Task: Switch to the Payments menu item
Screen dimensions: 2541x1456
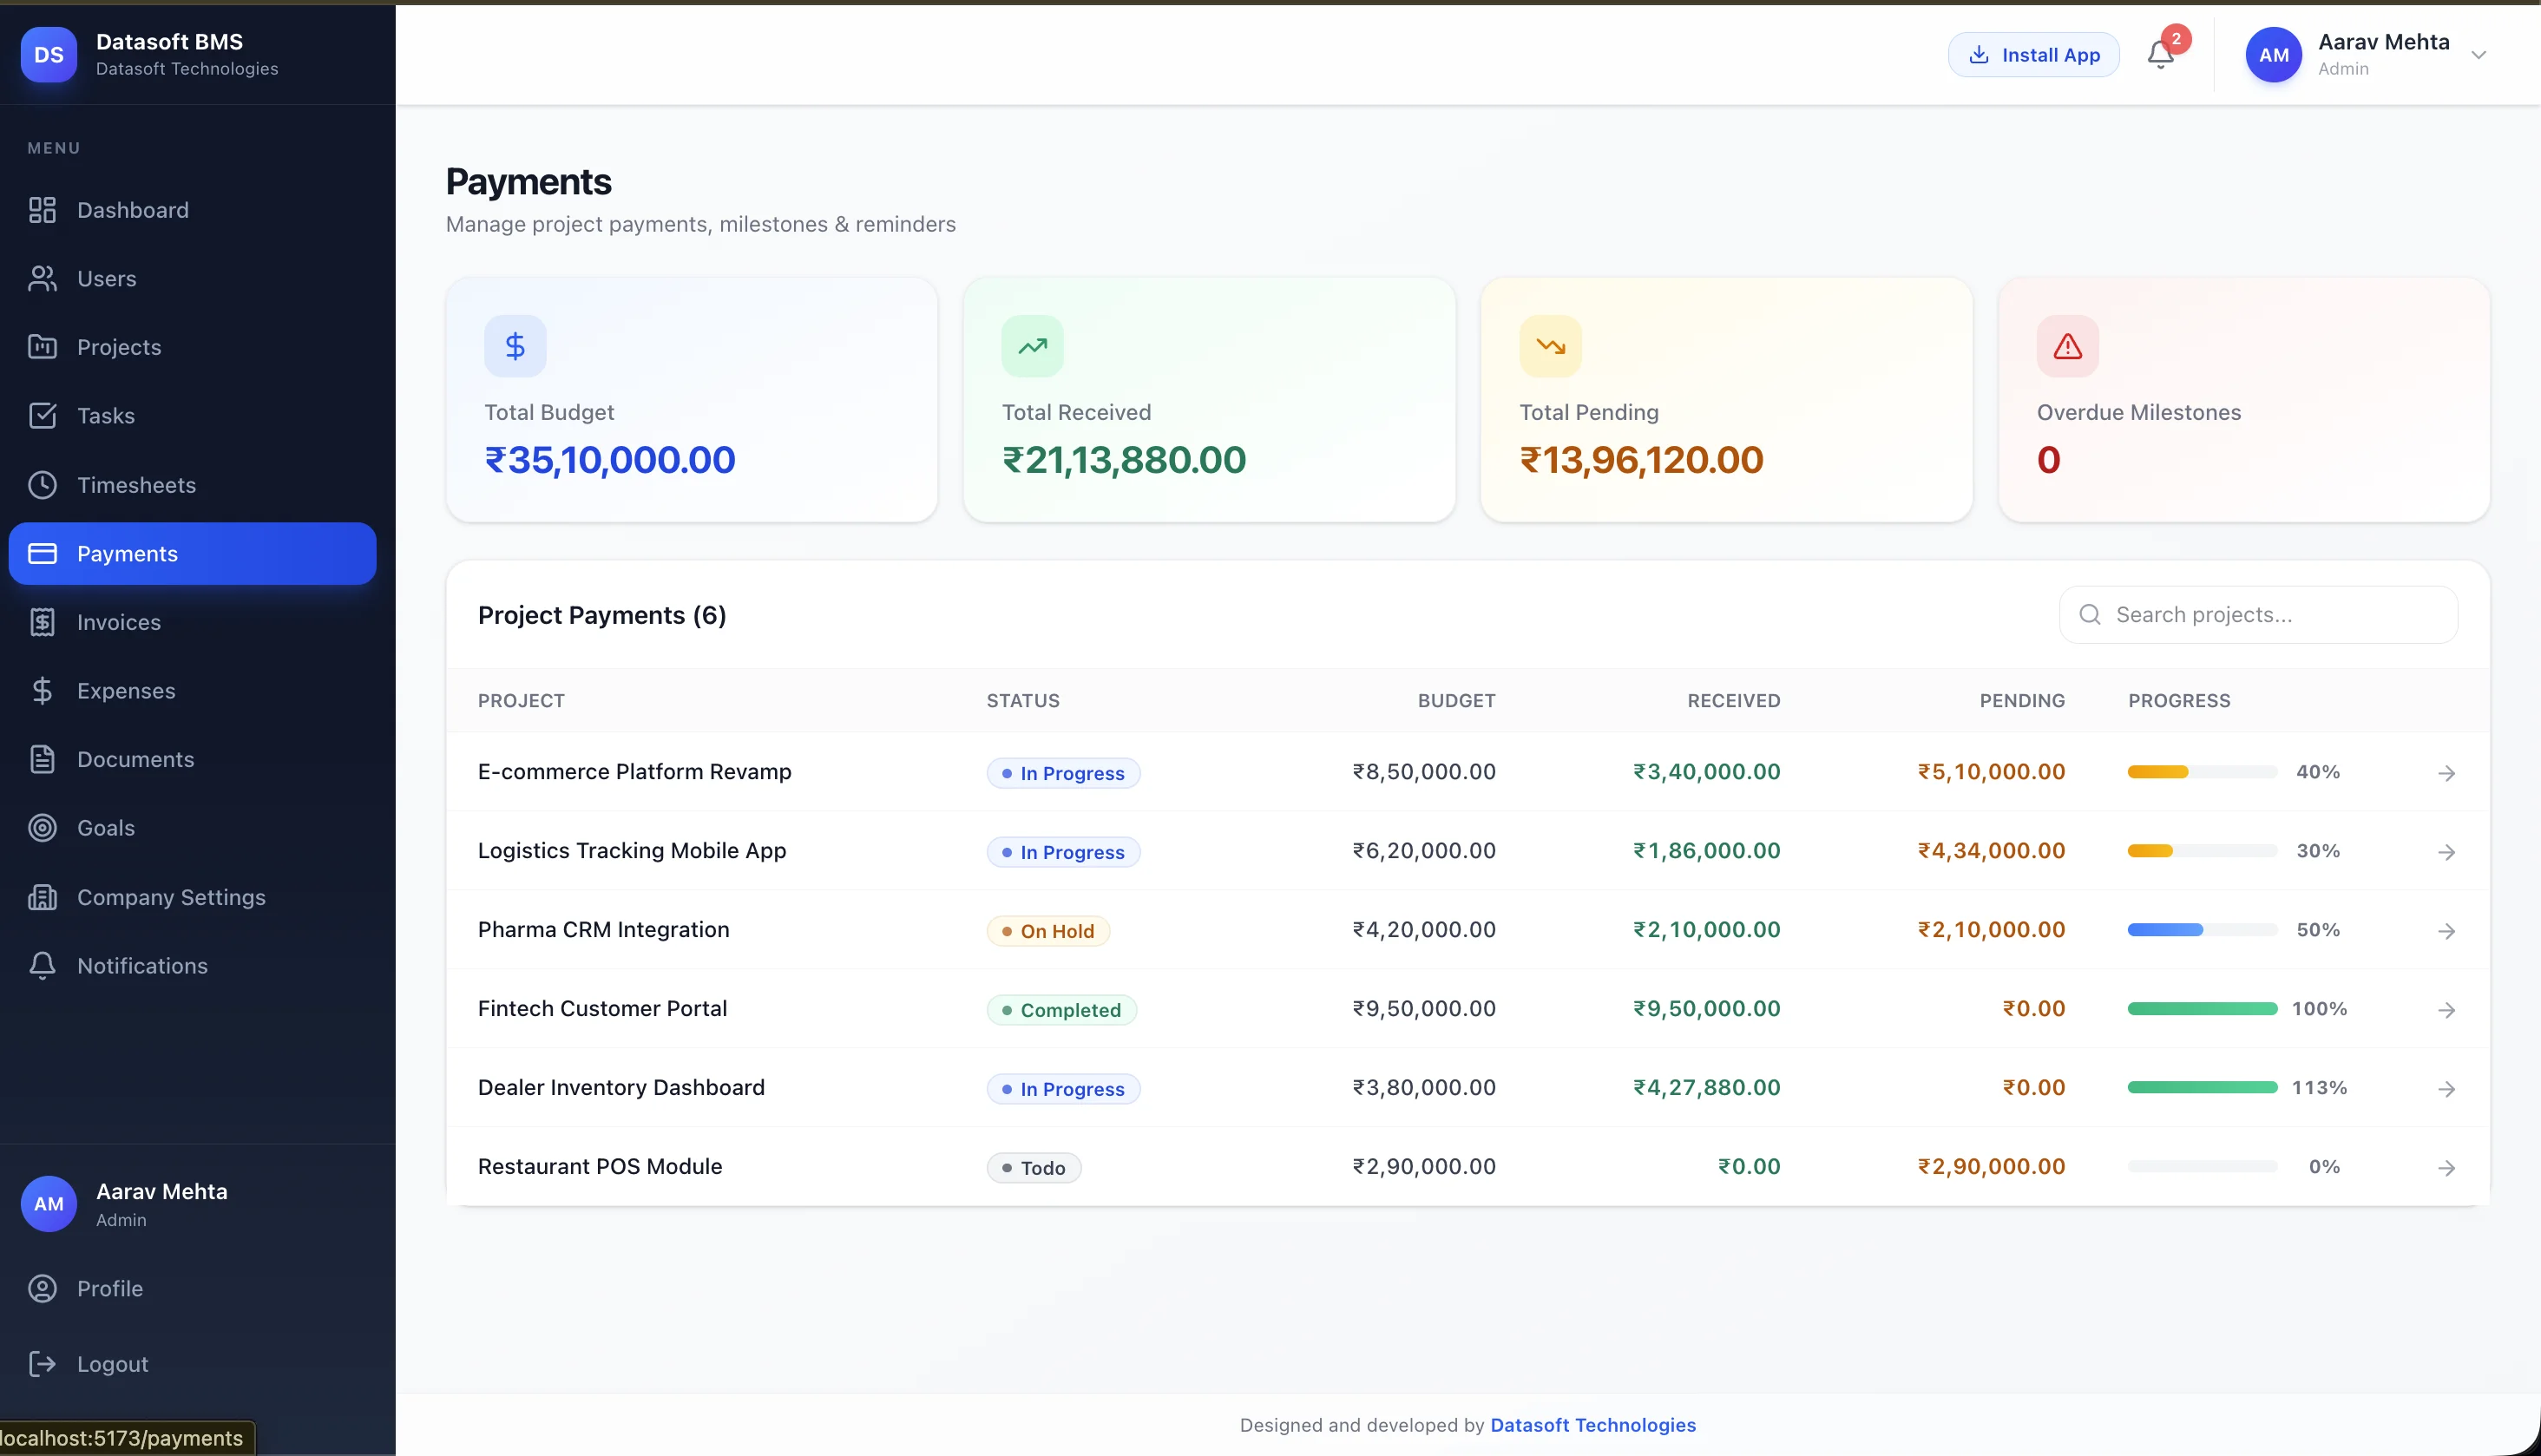Action: [x=127, y=553]
